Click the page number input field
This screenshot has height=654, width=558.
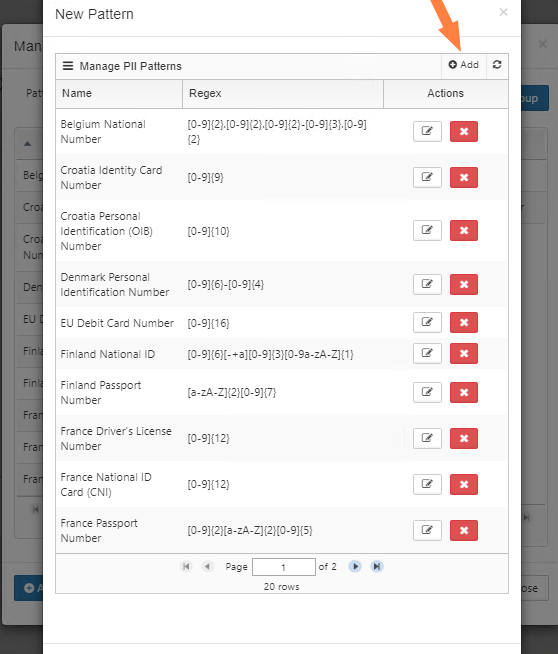click(x=284, y=567)
